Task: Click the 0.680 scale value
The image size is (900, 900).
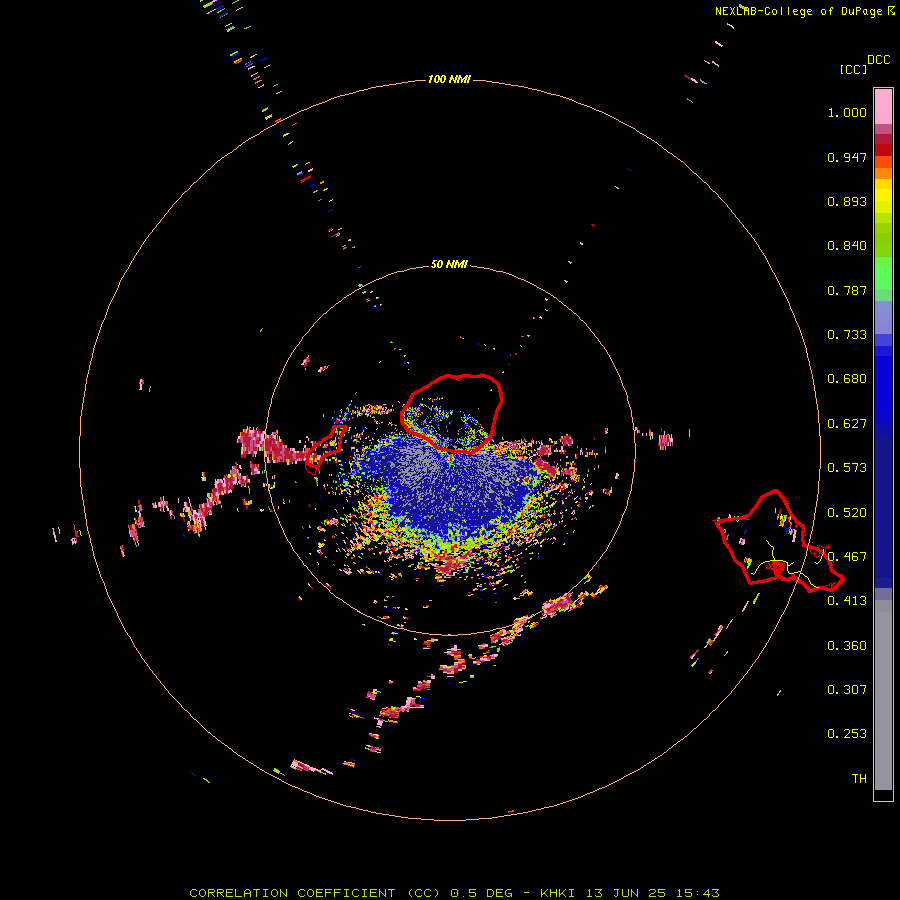Action: coord(847,379)
